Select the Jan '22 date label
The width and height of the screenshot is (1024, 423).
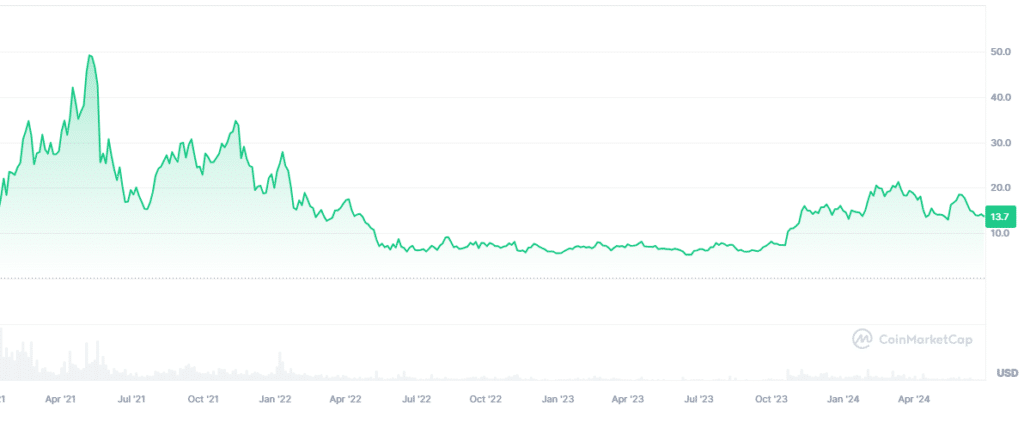pyautogui.click(x=275, y=399)
